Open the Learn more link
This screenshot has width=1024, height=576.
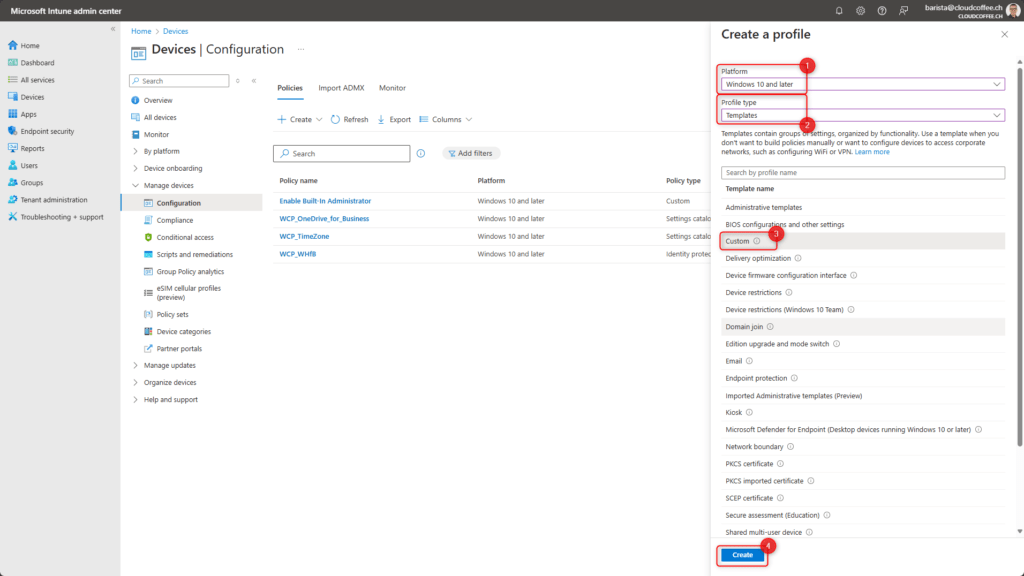[x=872, y=152]
